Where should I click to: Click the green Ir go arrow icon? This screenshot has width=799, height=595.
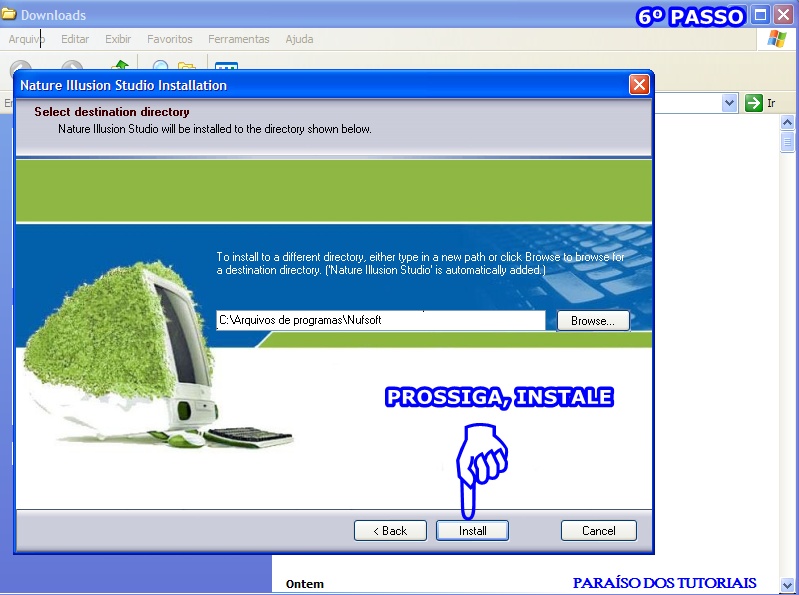click(x=753, y=103)
